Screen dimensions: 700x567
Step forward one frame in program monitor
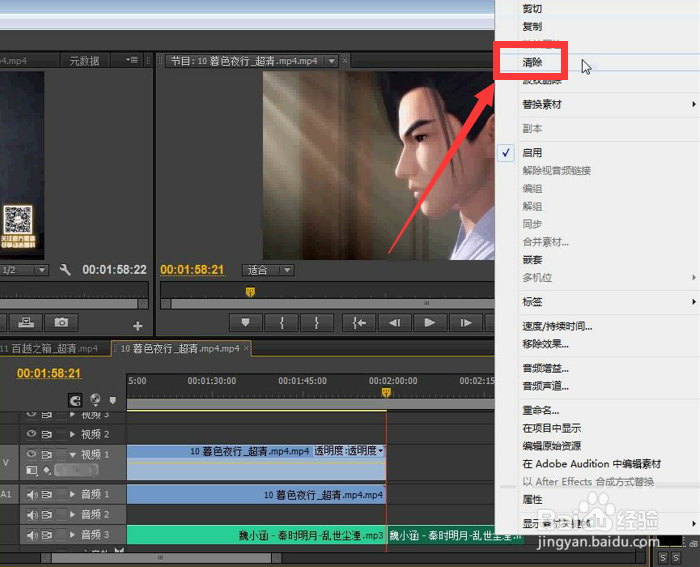[466, 322]
